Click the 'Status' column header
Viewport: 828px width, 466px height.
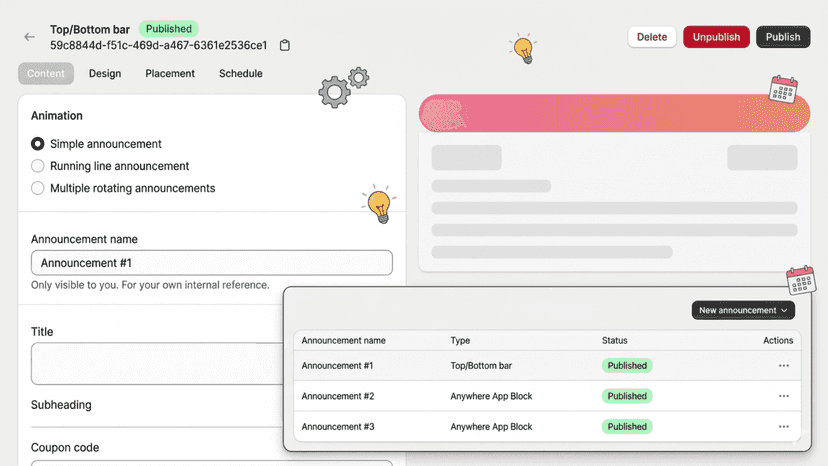[615, 341]
